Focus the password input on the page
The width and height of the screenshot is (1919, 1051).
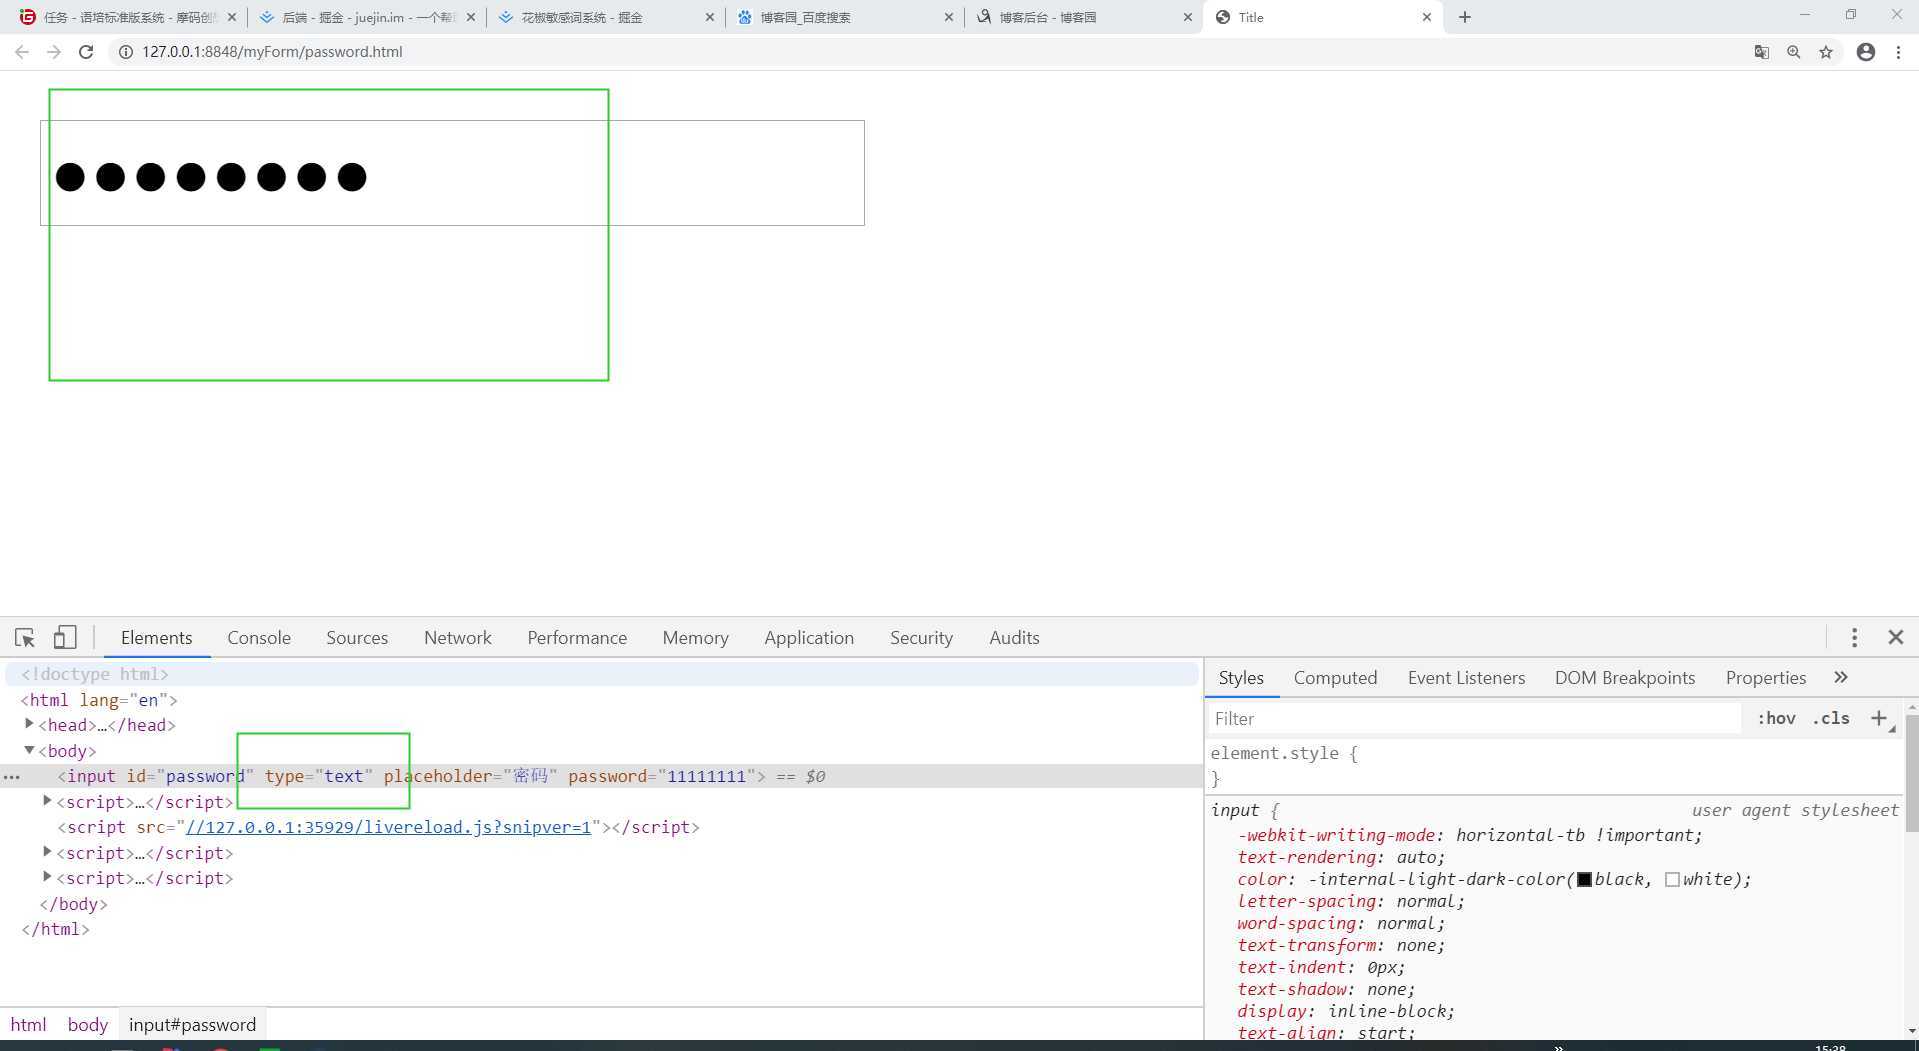(452, 173)
